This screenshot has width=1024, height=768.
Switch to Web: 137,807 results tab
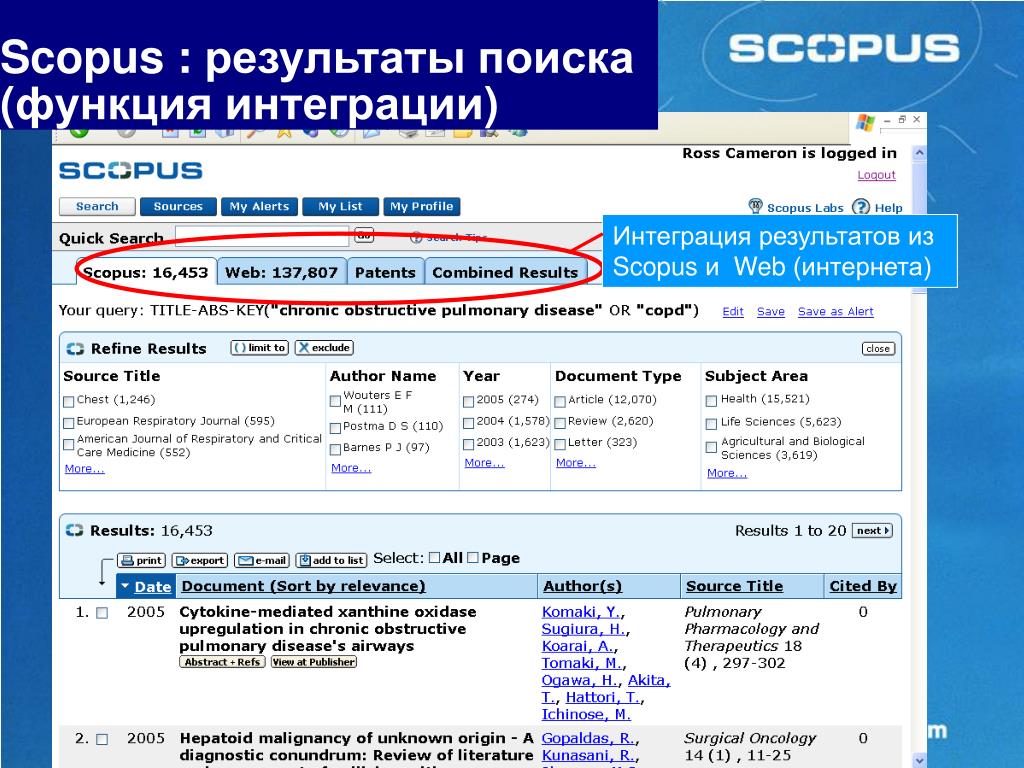point(281,272)
